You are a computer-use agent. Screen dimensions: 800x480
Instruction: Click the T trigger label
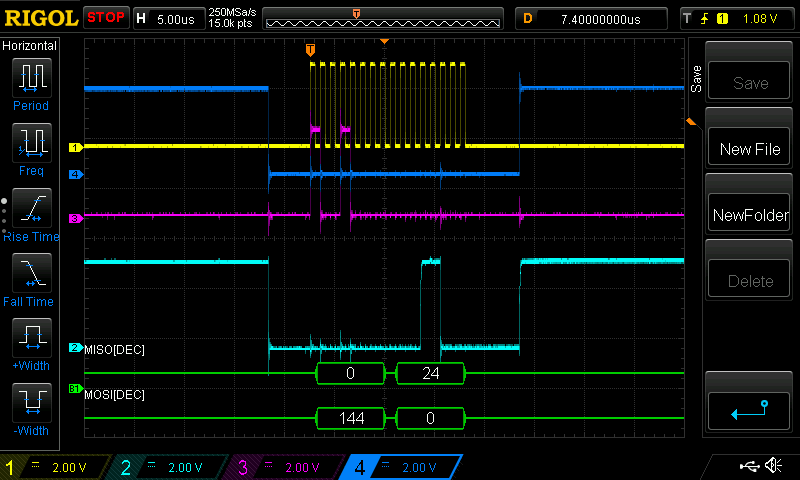click(x=687, y=19)
